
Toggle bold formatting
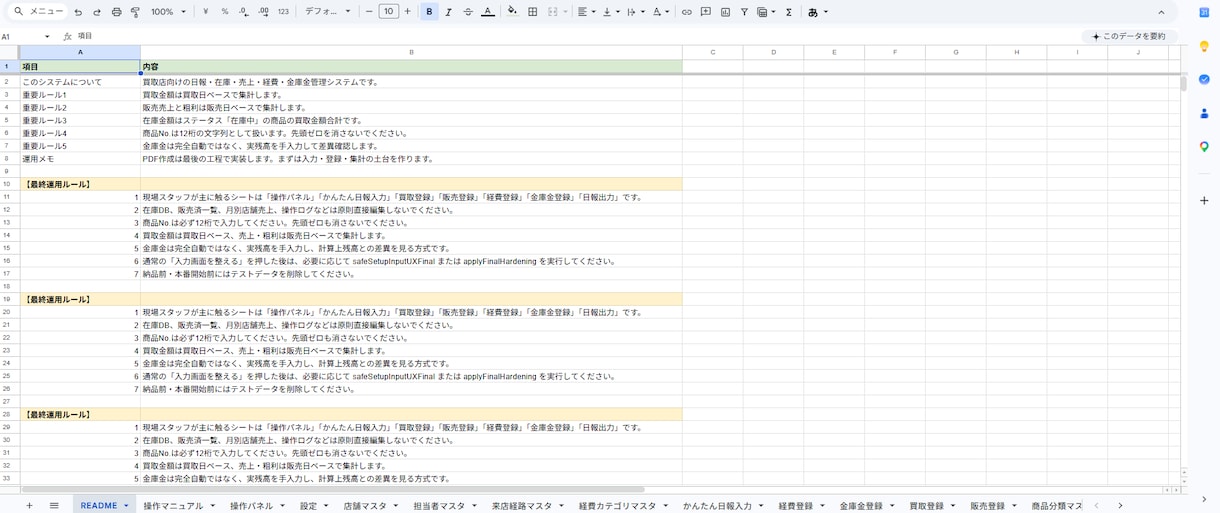tap(429, 12)
